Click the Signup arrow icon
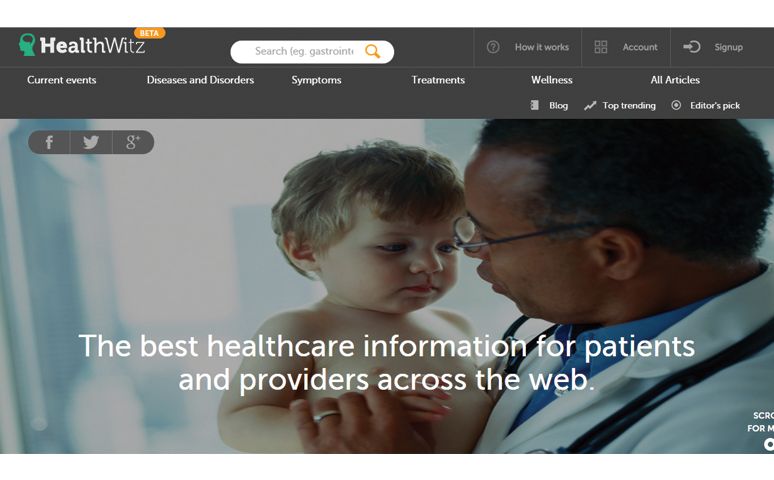Screen dimensions: 774x480 pyautogui.click(x=692, y=47)
